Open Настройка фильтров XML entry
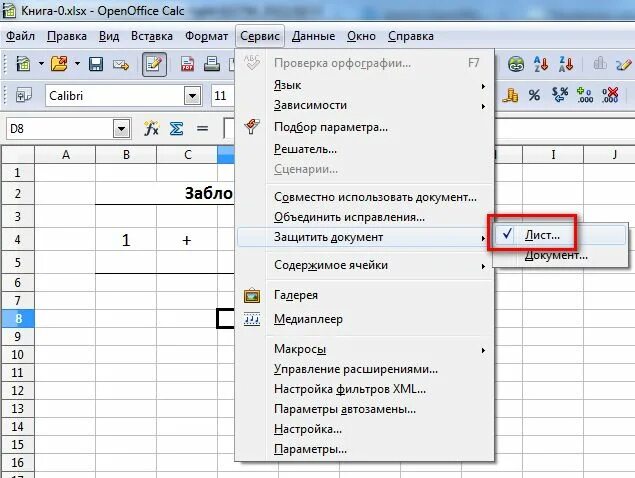The image size is (635, 478). [364, 389]
